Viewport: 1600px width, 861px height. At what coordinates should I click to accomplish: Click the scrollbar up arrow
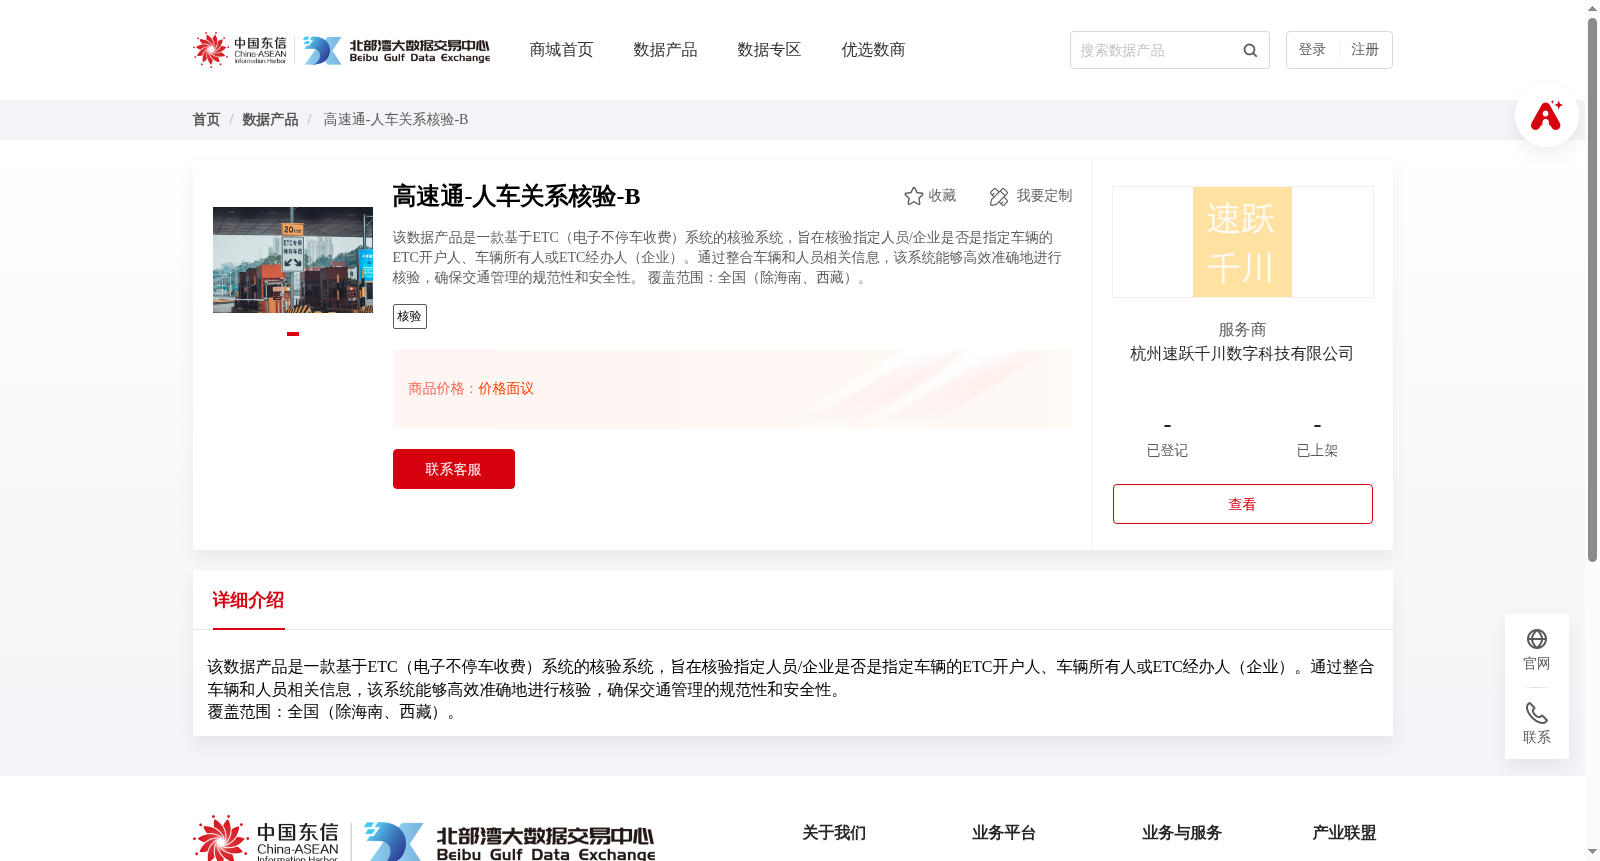[x=1592, y=8]
